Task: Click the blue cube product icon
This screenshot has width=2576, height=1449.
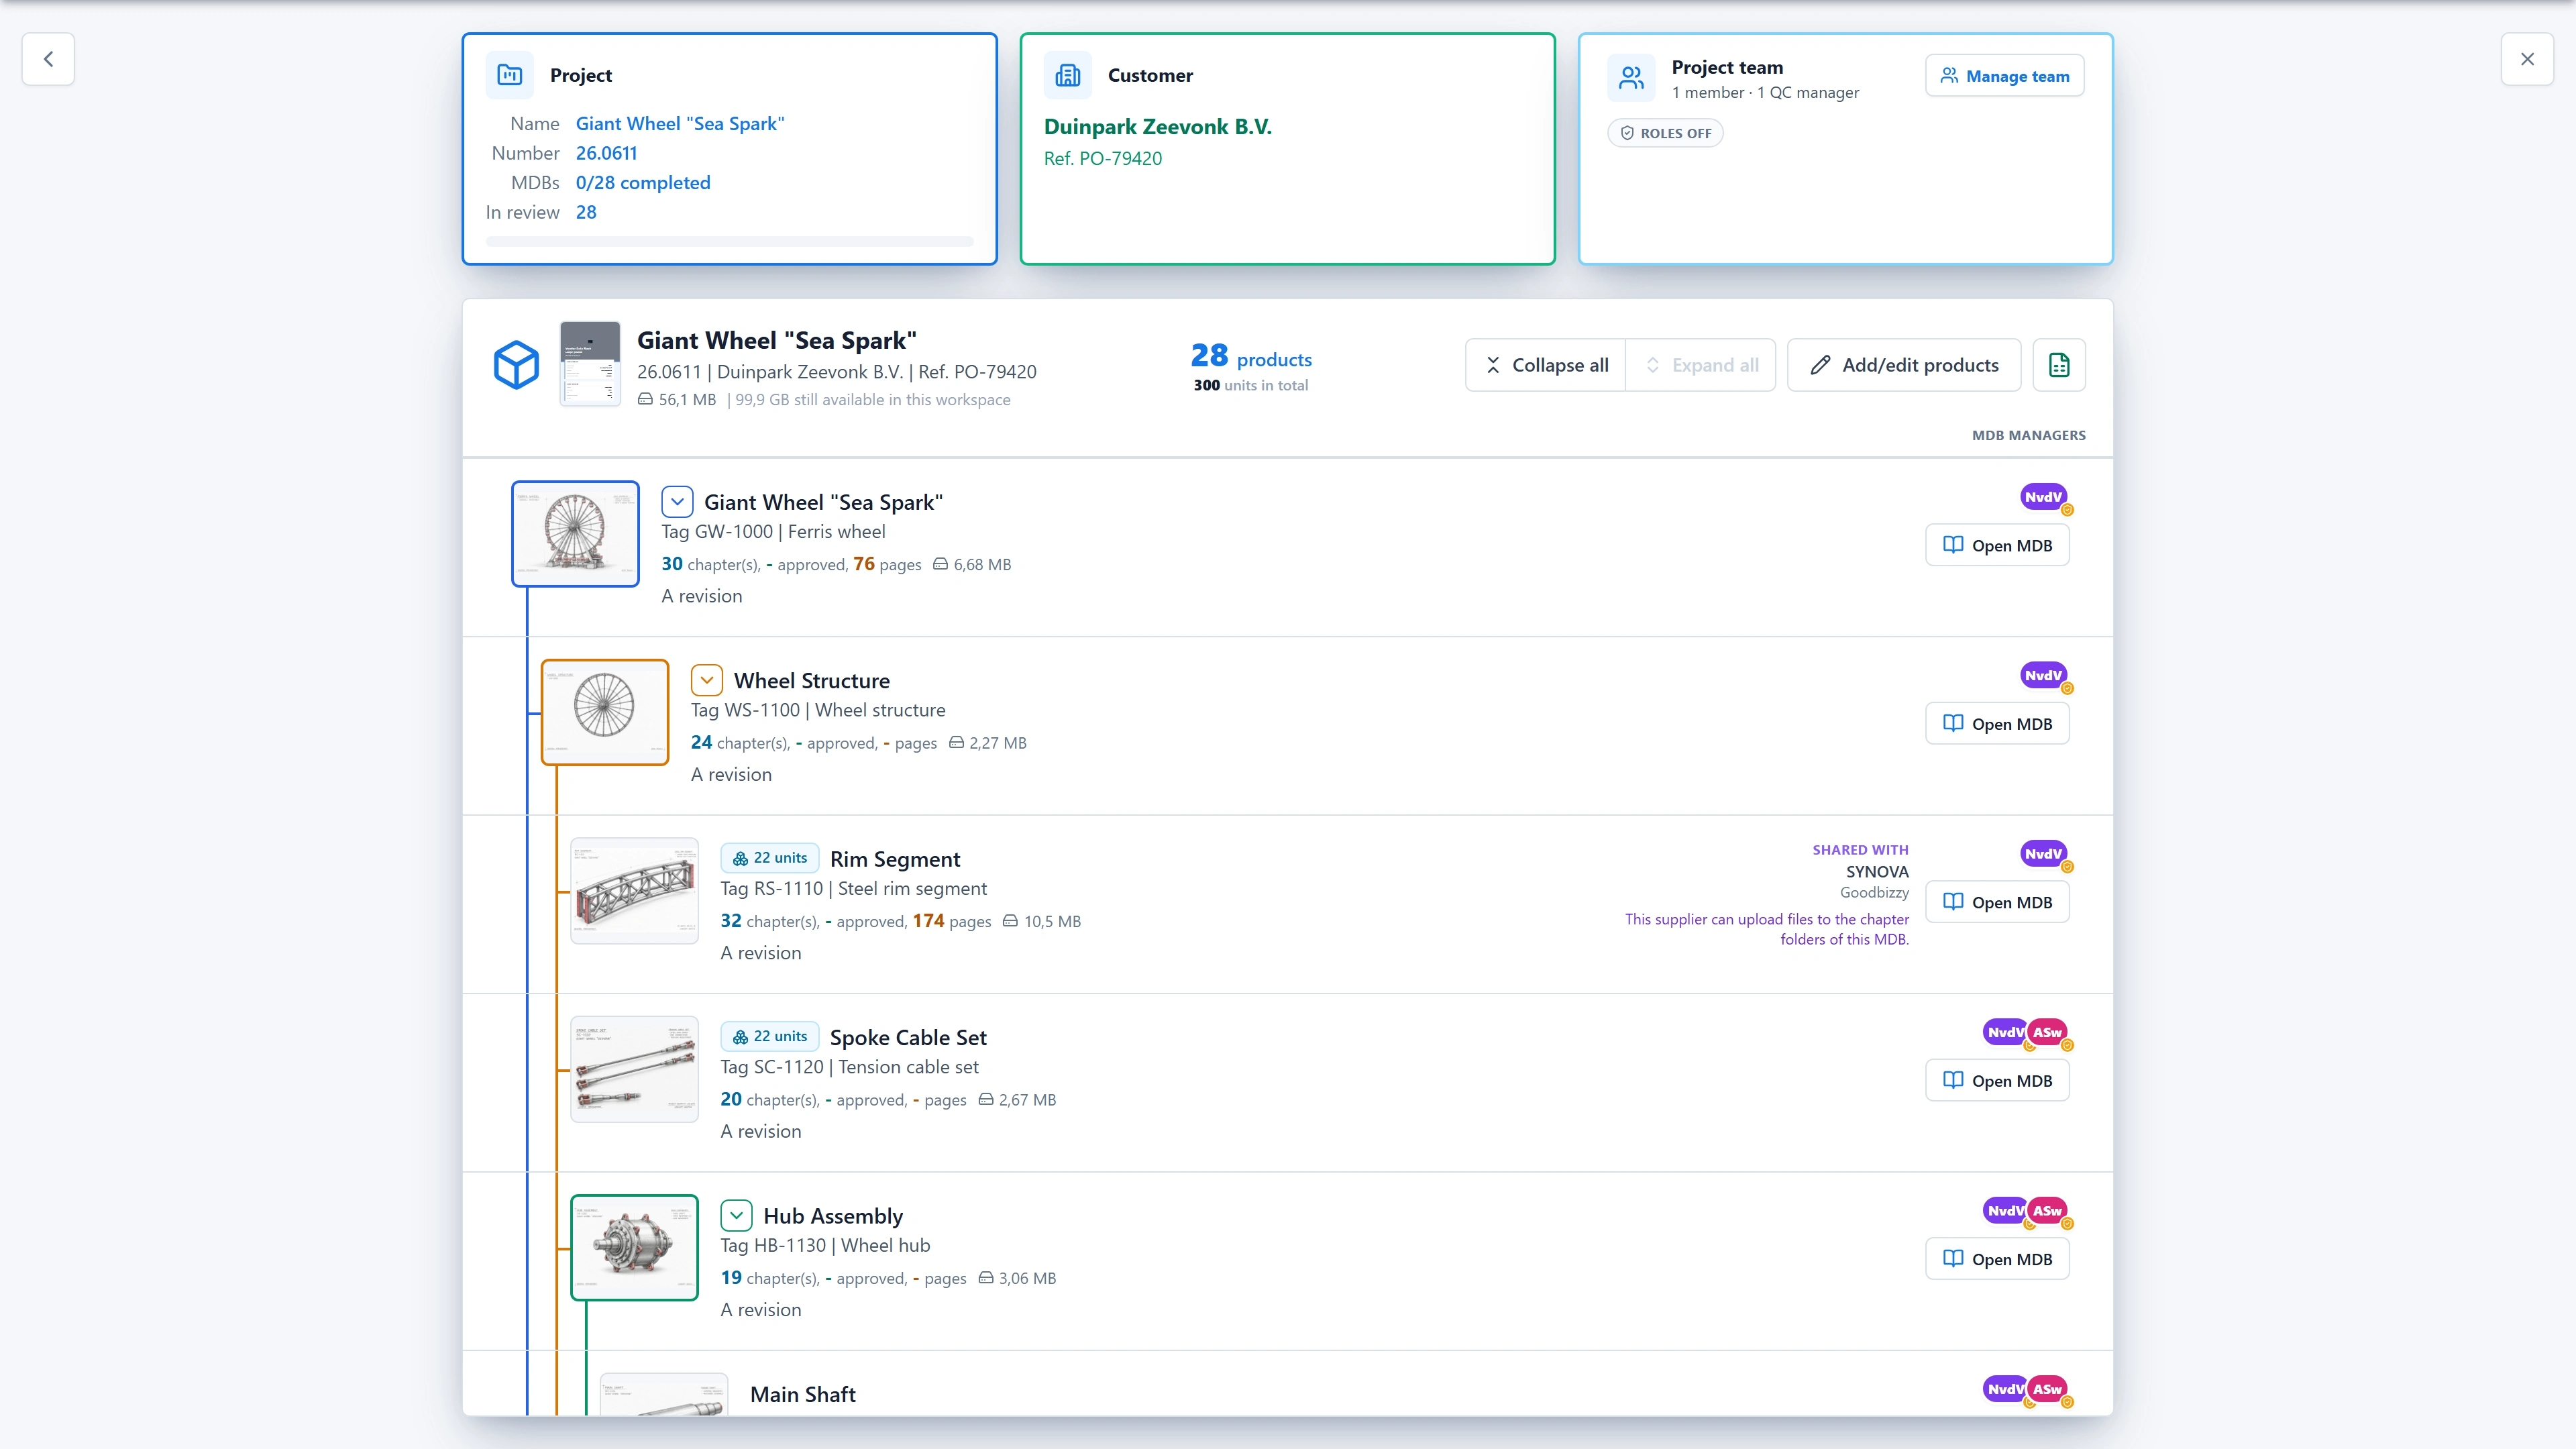Action: point(517,365)
